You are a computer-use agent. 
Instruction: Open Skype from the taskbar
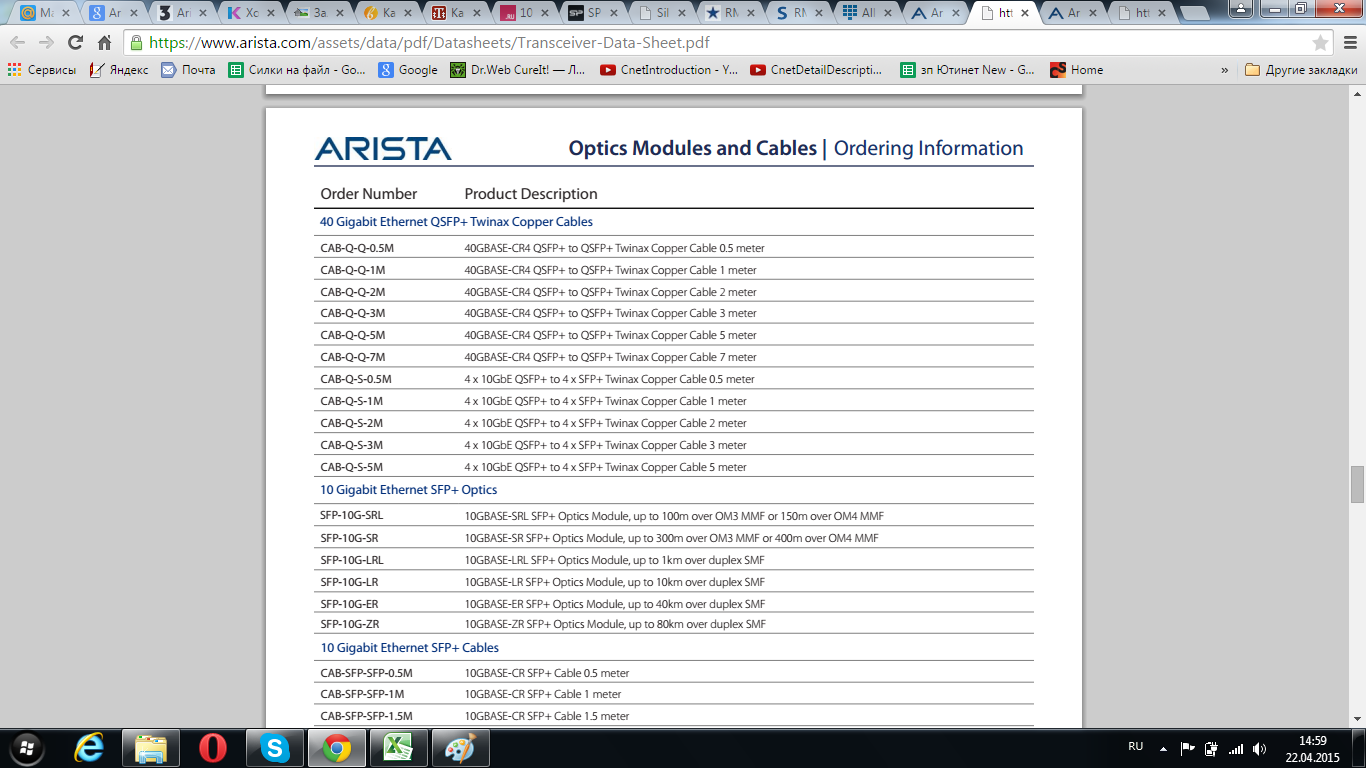[x=274, y=748]
